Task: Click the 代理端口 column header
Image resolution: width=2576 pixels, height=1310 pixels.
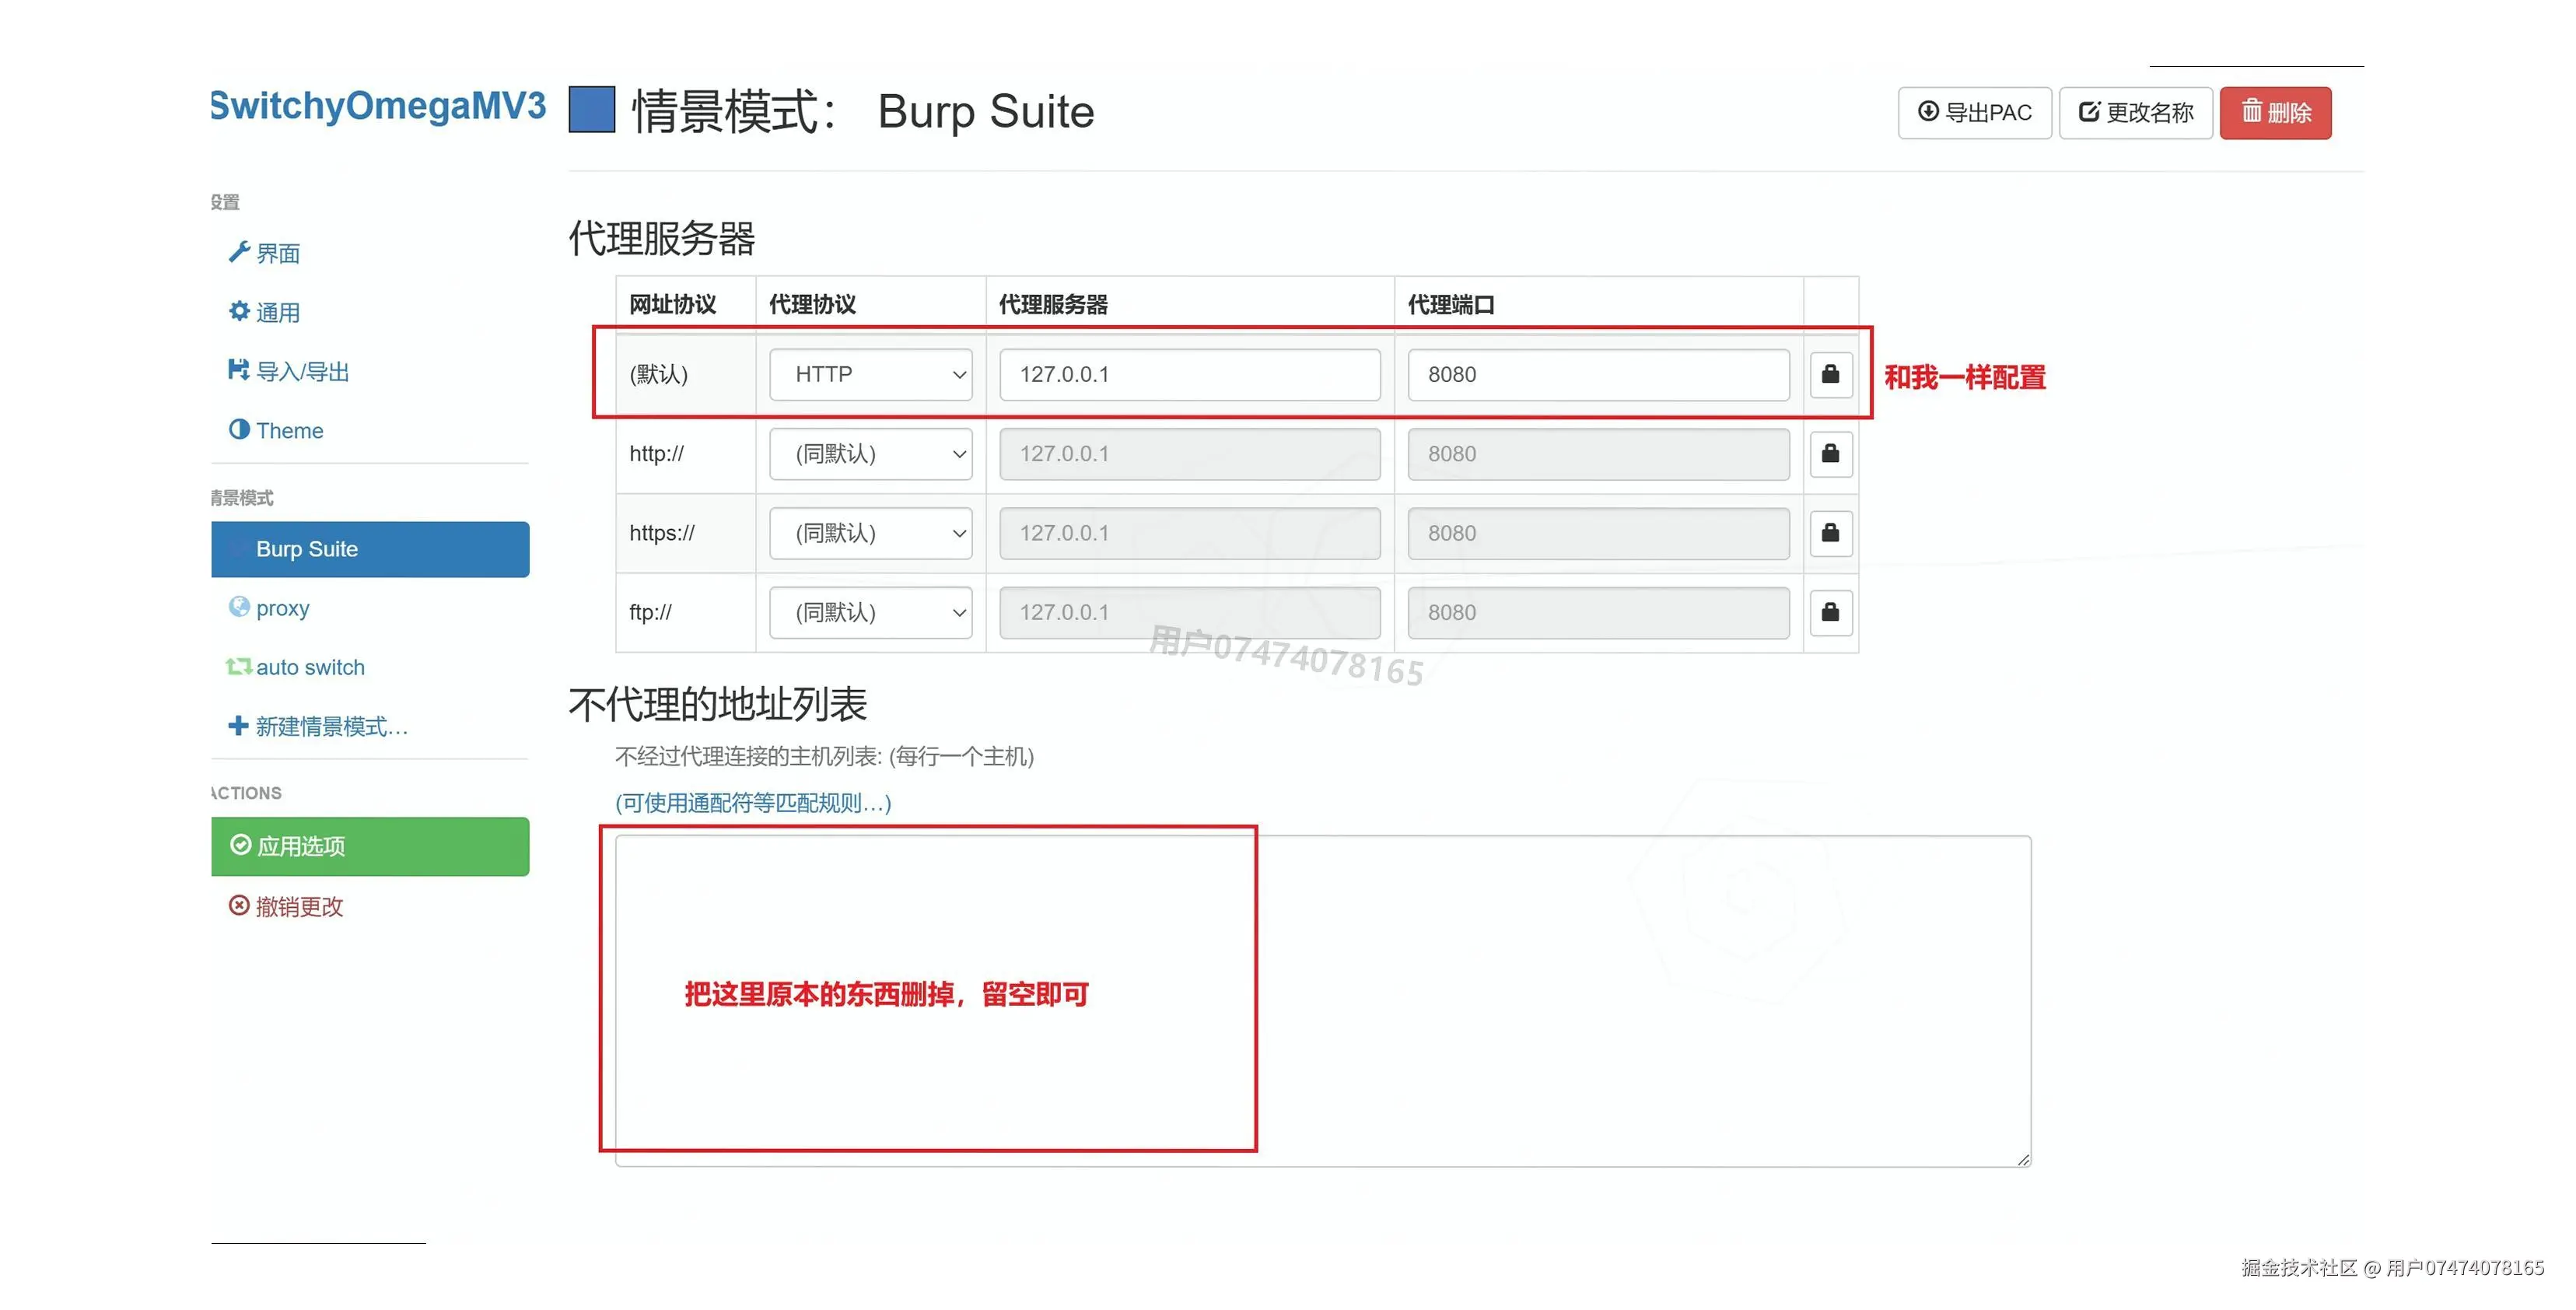Action: [1451, 304]
